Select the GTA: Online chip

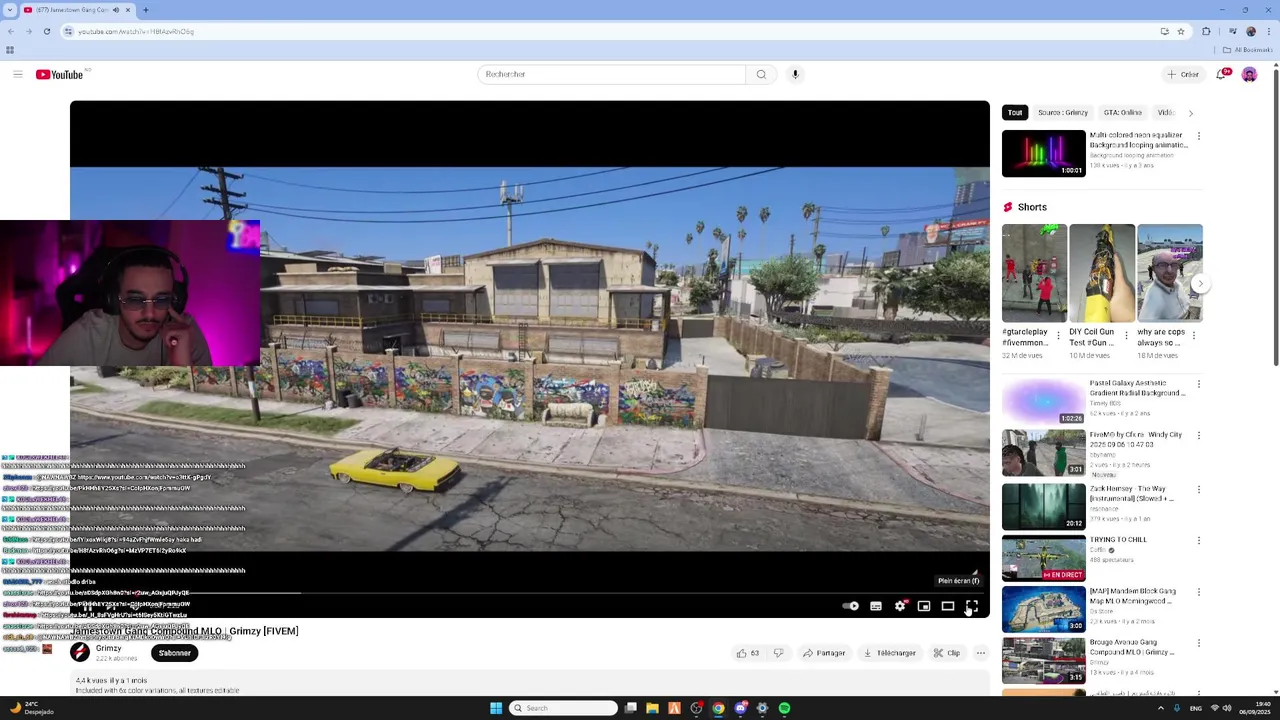[1122, 113]
